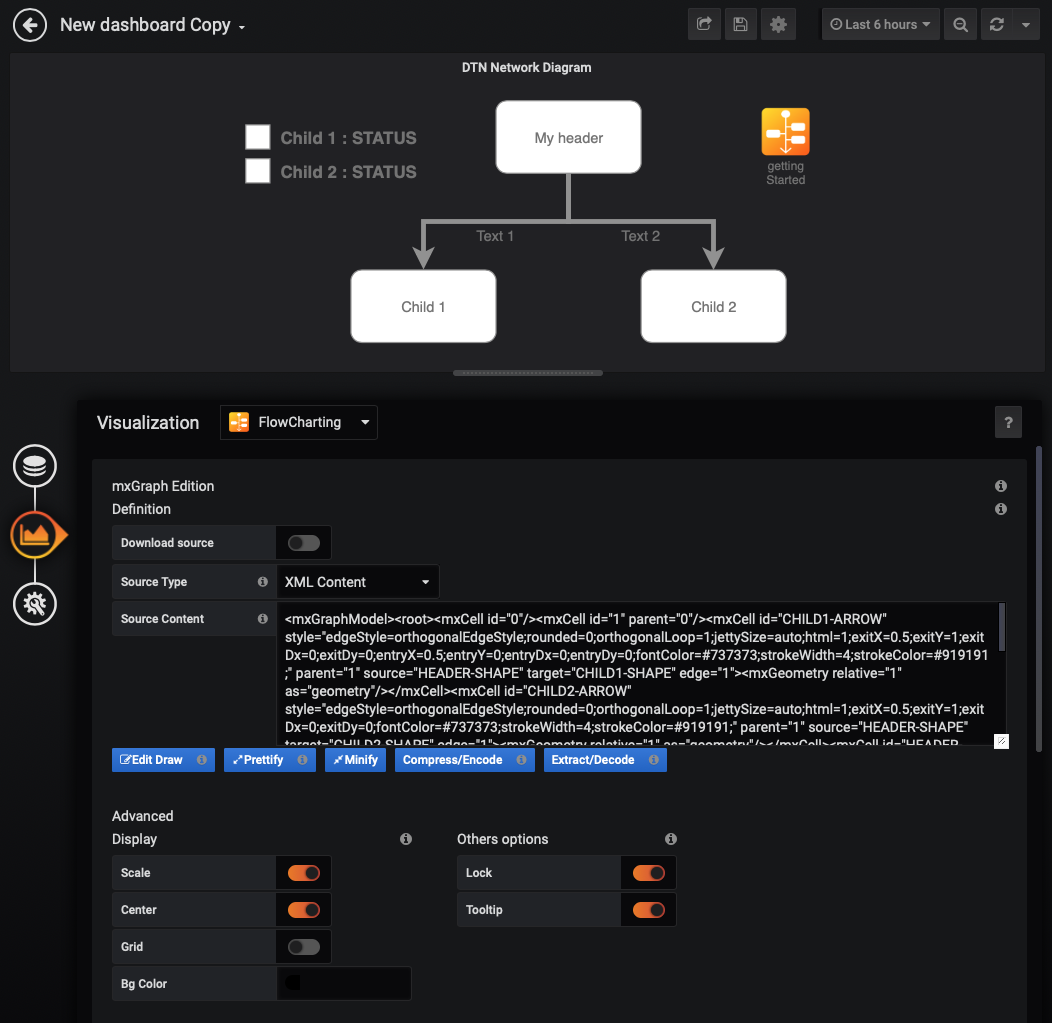Turn off the Tooltip option
Image resolution: width=1052 pixels, height=1023 pixels.
point(647,909)
